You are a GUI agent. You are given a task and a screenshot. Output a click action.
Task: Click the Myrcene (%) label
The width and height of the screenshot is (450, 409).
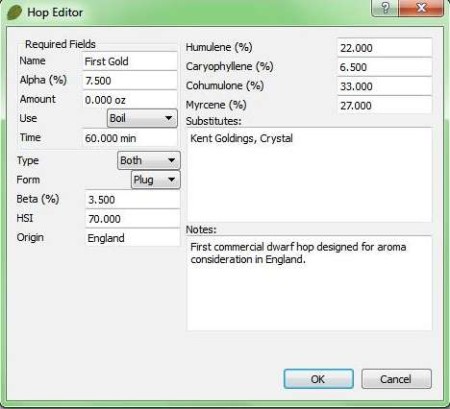(x=216, y=105)
